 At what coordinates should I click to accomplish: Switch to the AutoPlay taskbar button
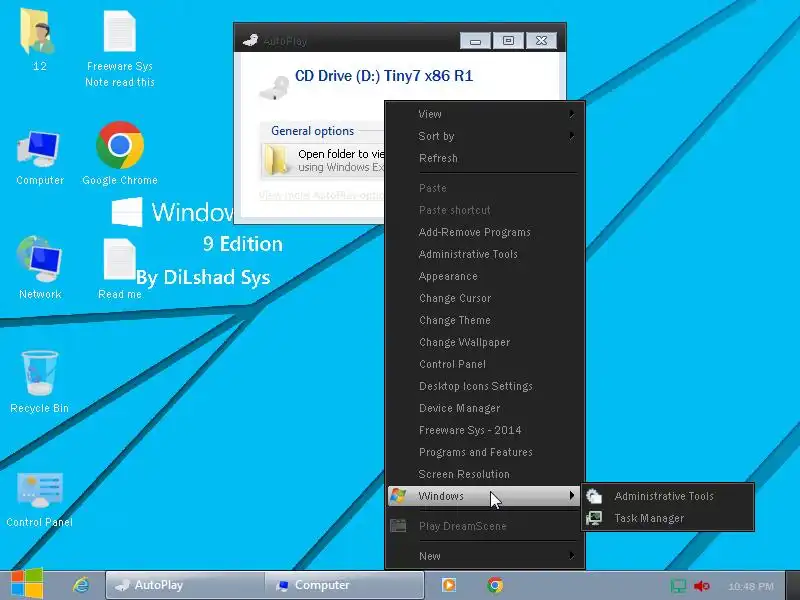[185, 585]
